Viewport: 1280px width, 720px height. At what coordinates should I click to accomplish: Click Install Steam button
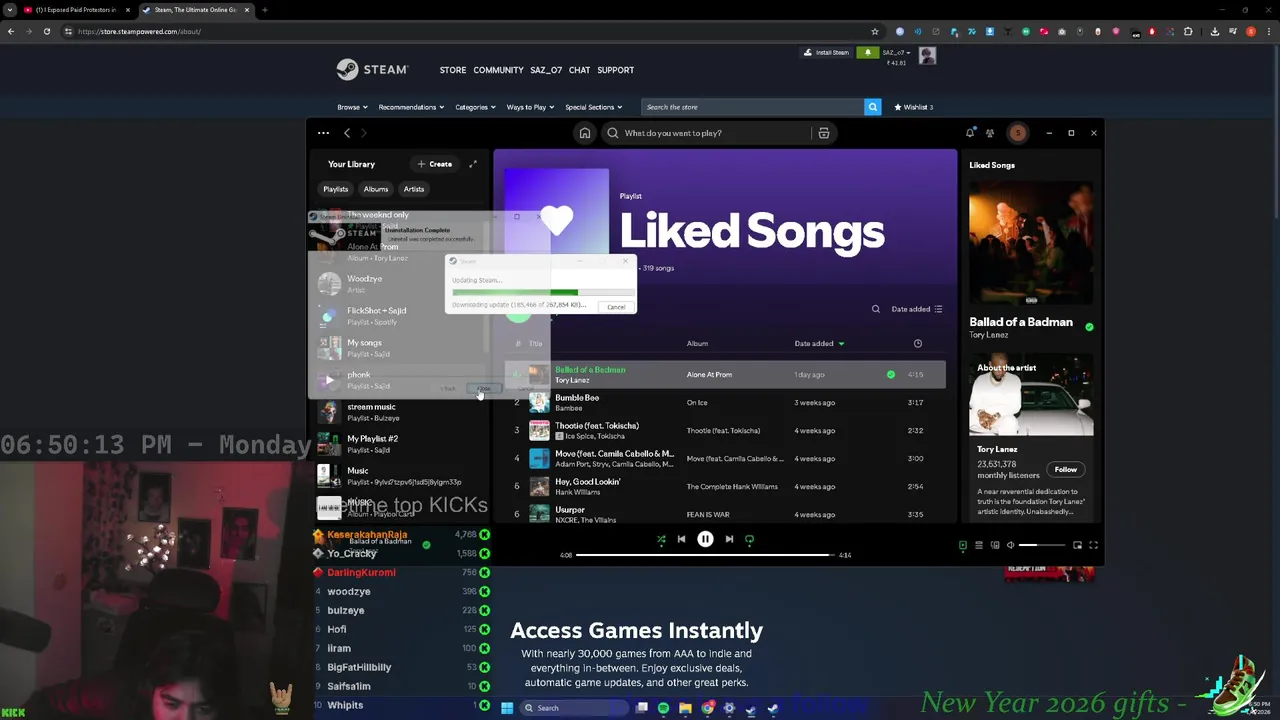(826, 53)
